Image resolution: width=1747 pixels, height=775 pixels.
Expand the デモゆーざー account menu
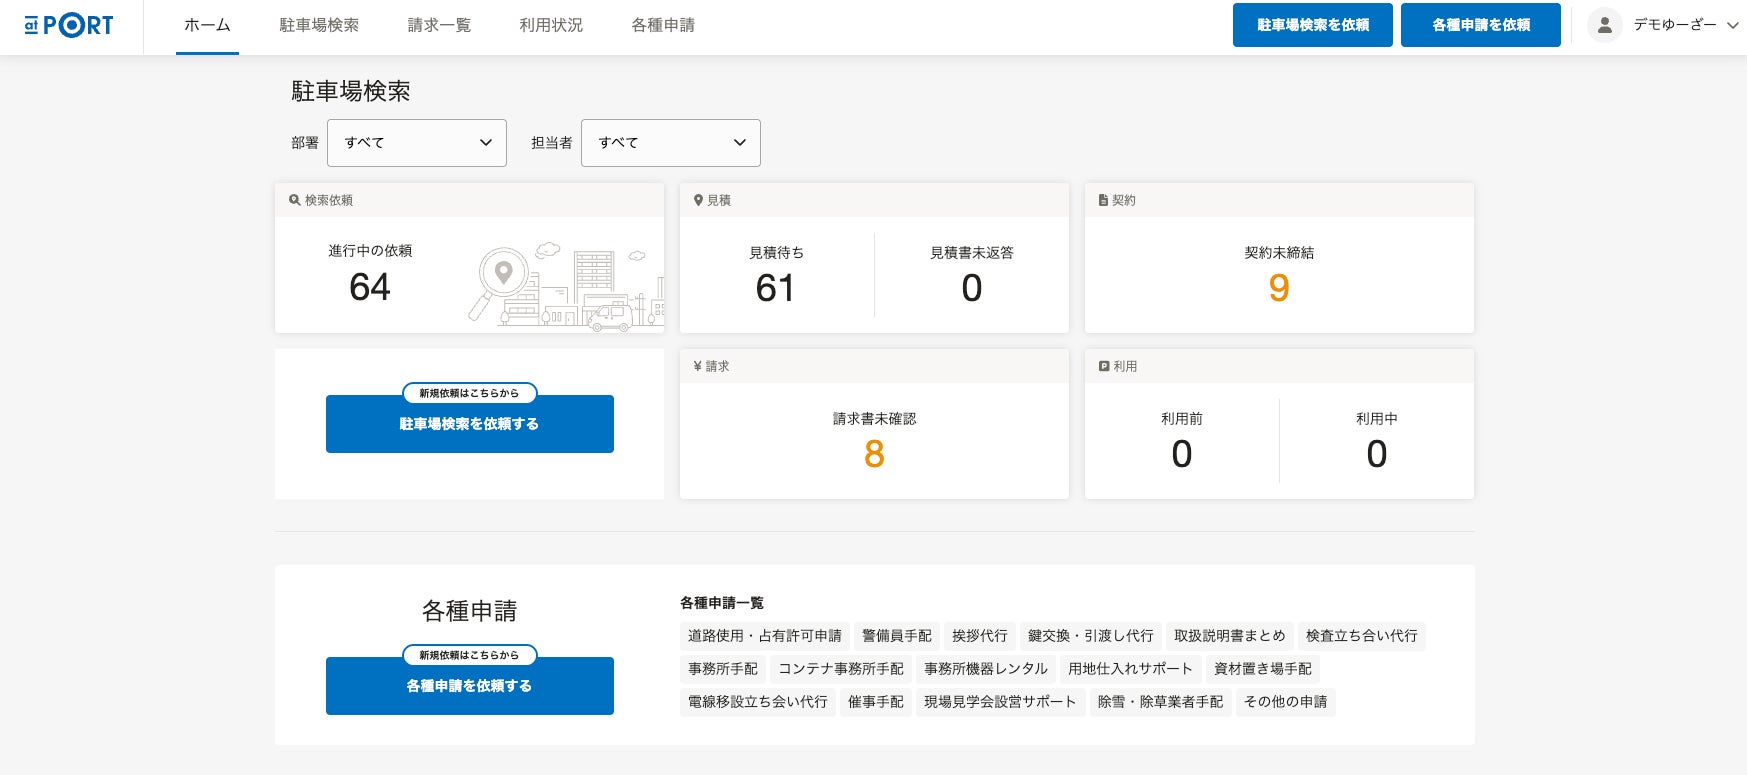pos(1685,25)
